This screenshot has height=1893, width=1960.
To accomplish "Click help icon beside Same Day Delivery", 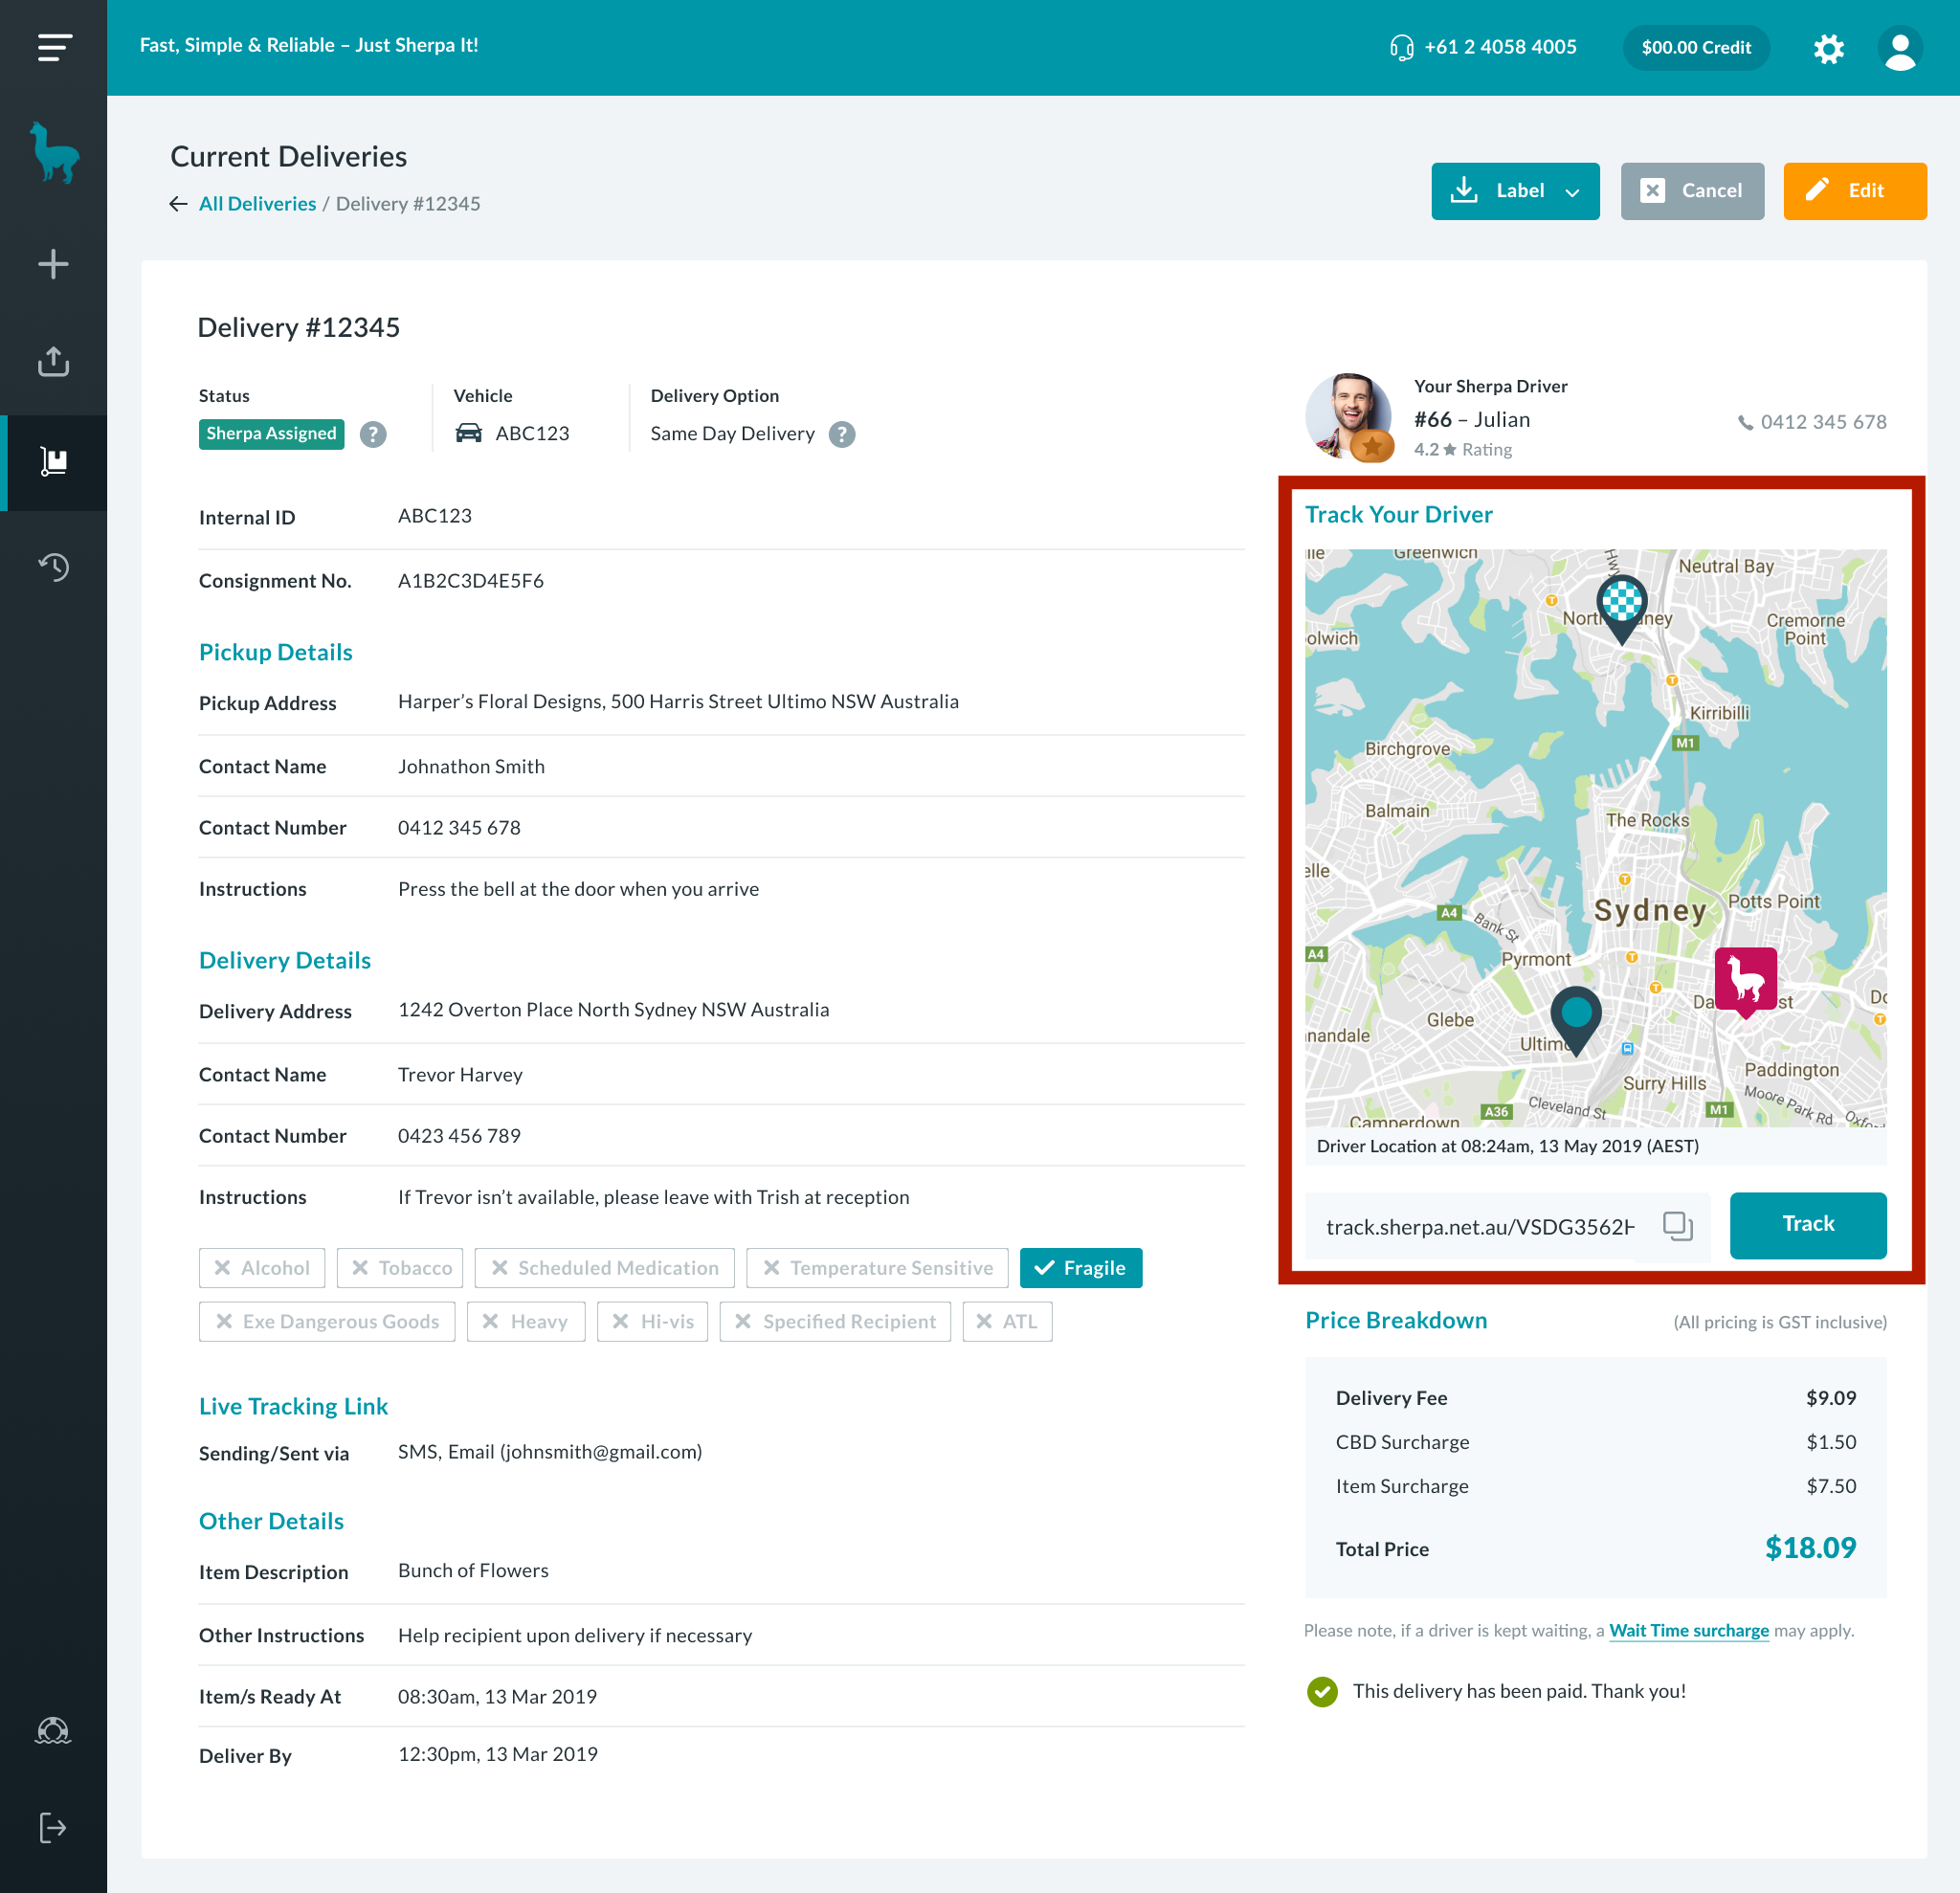I will click(842, 434).
